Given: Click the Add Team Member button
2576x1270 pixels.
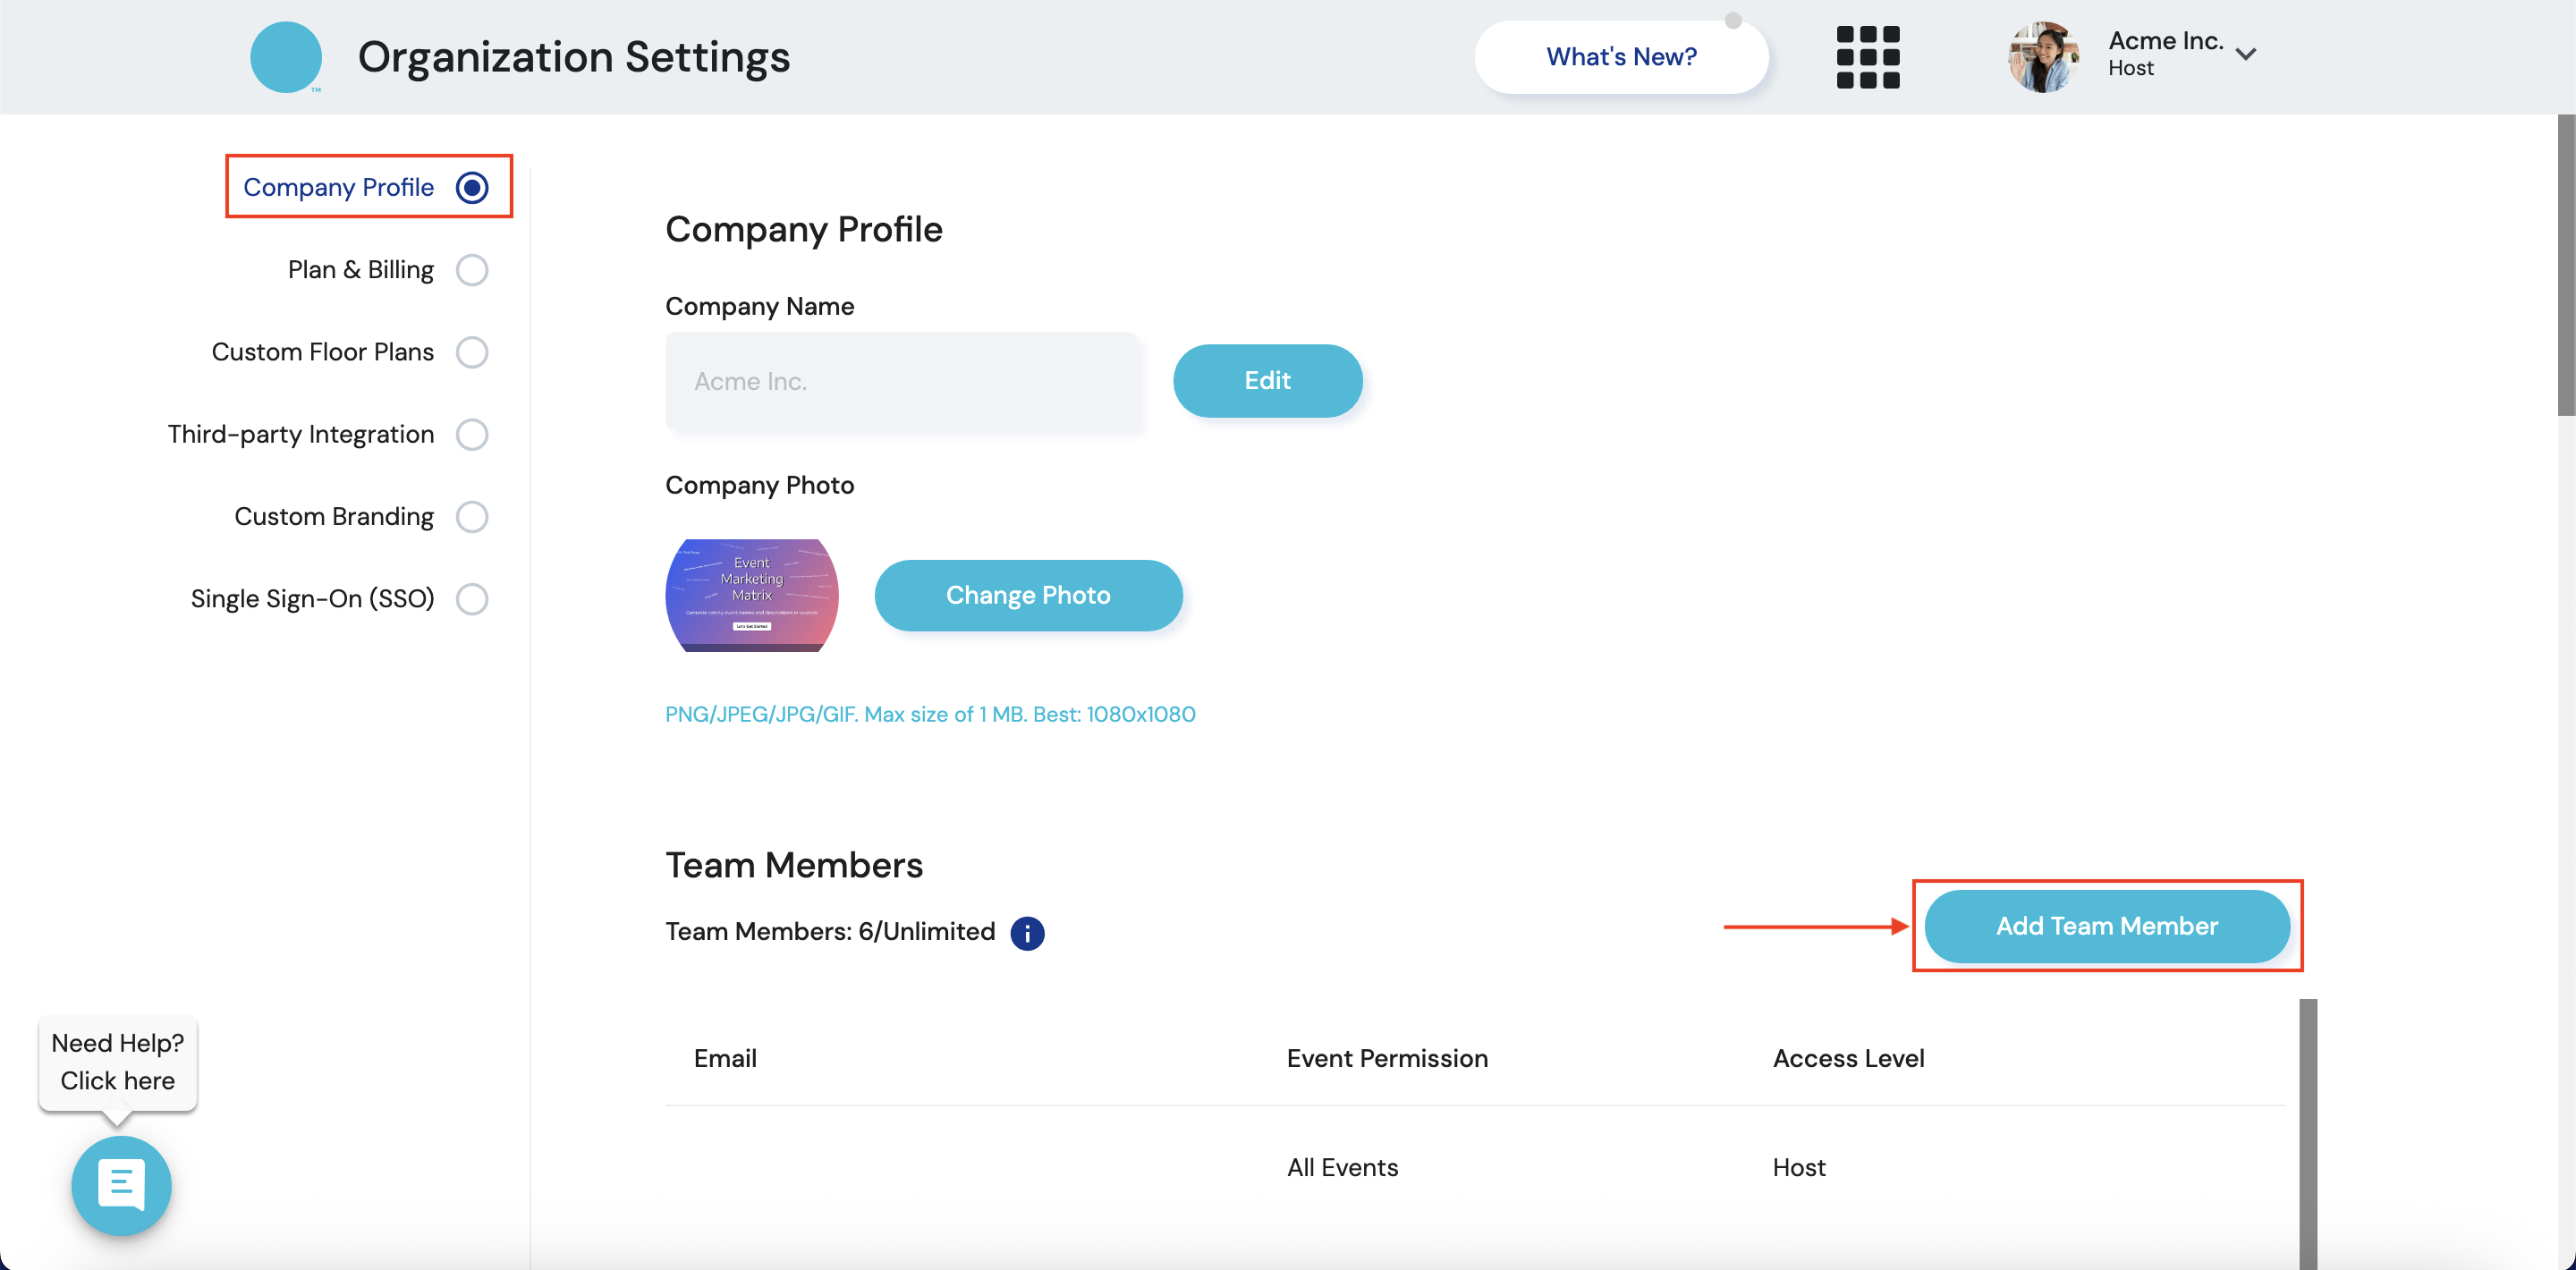Looking at the screenshot, I should [2106, 926].
